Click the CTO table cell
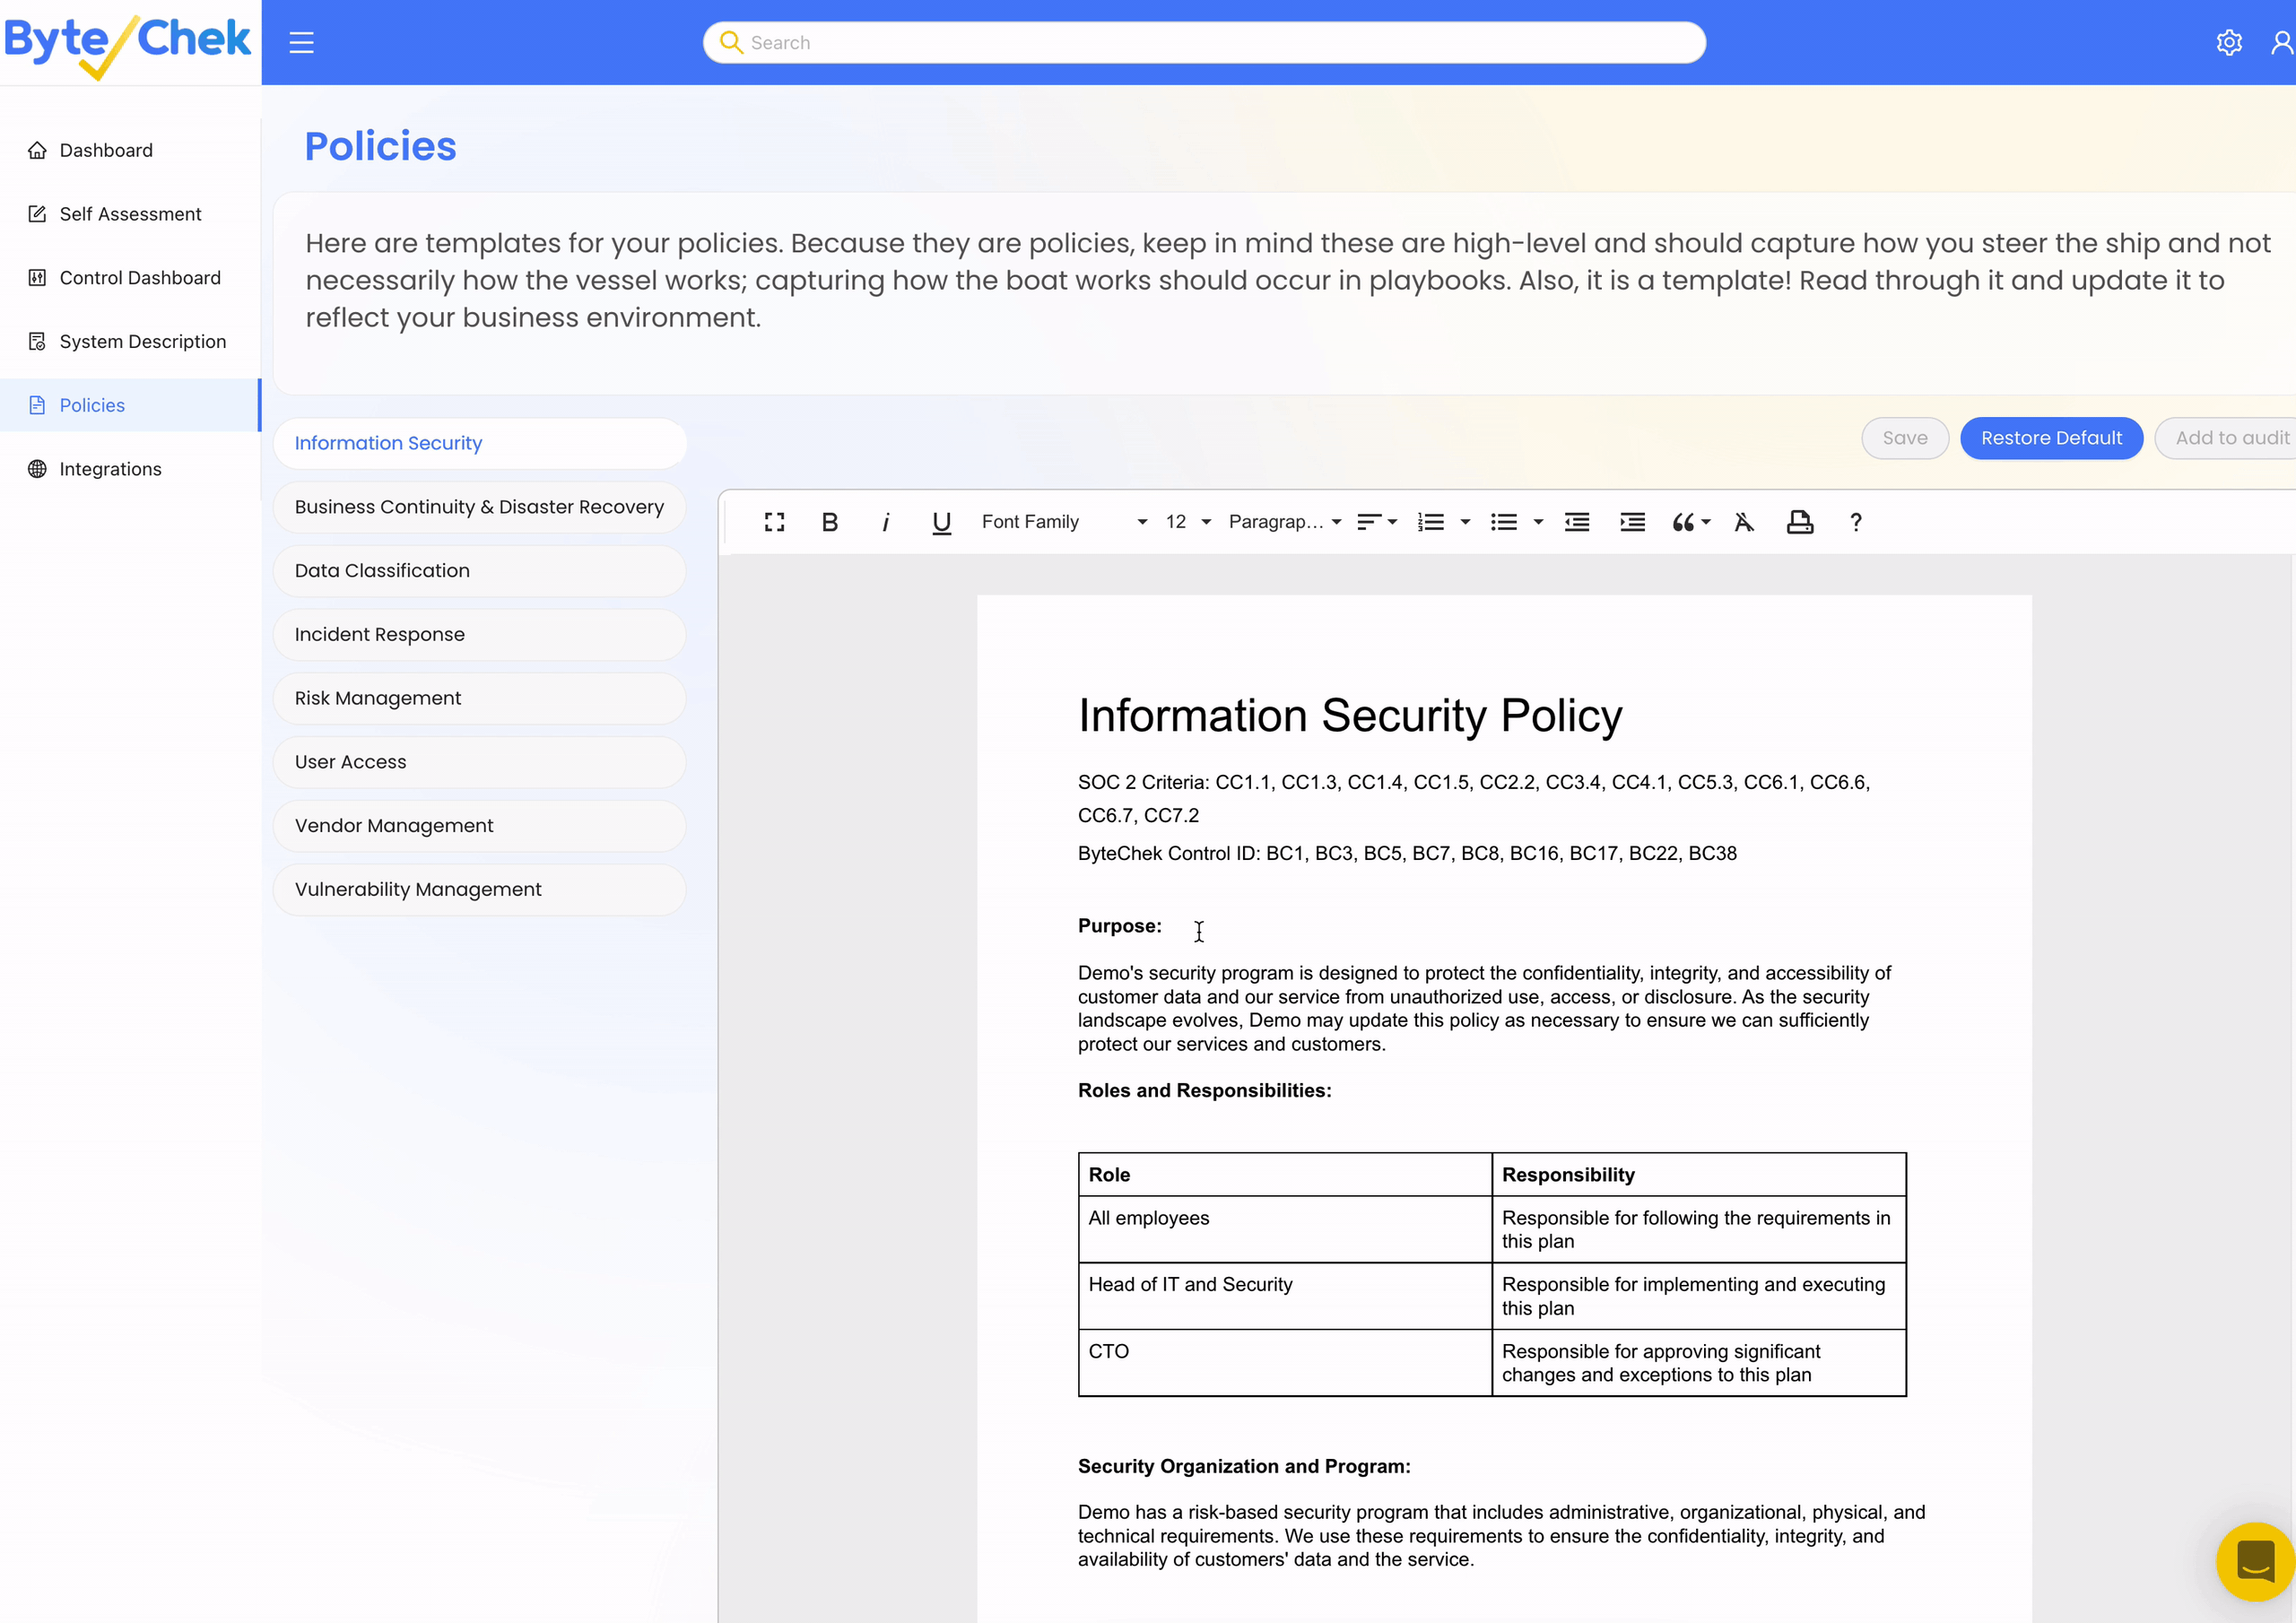Screen dimensions: 2296x1623 point(1285,1363)
